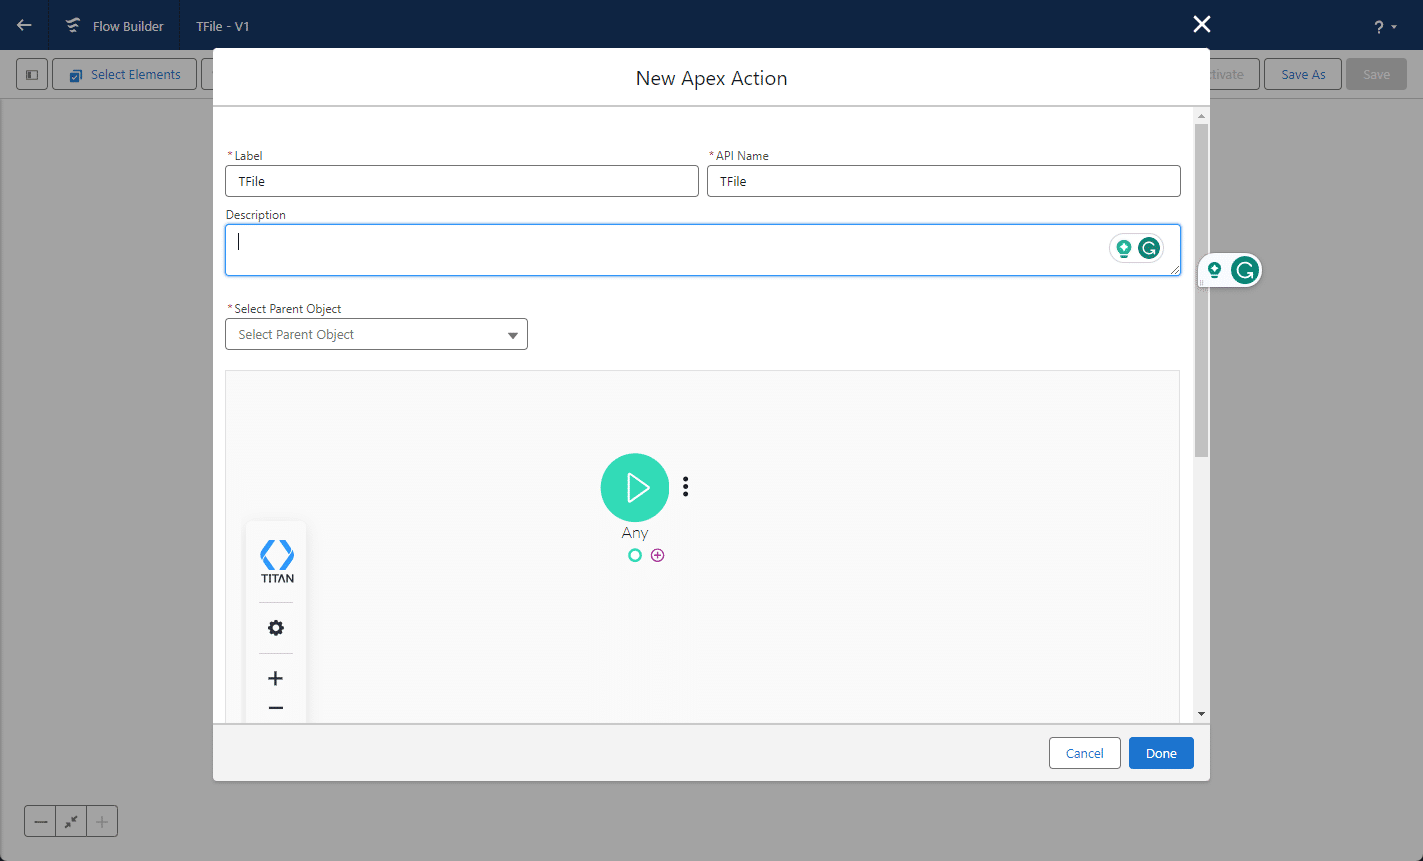Click the purple plus connector under Any
Screen dimensions: 1423x861
coord(657,555)
